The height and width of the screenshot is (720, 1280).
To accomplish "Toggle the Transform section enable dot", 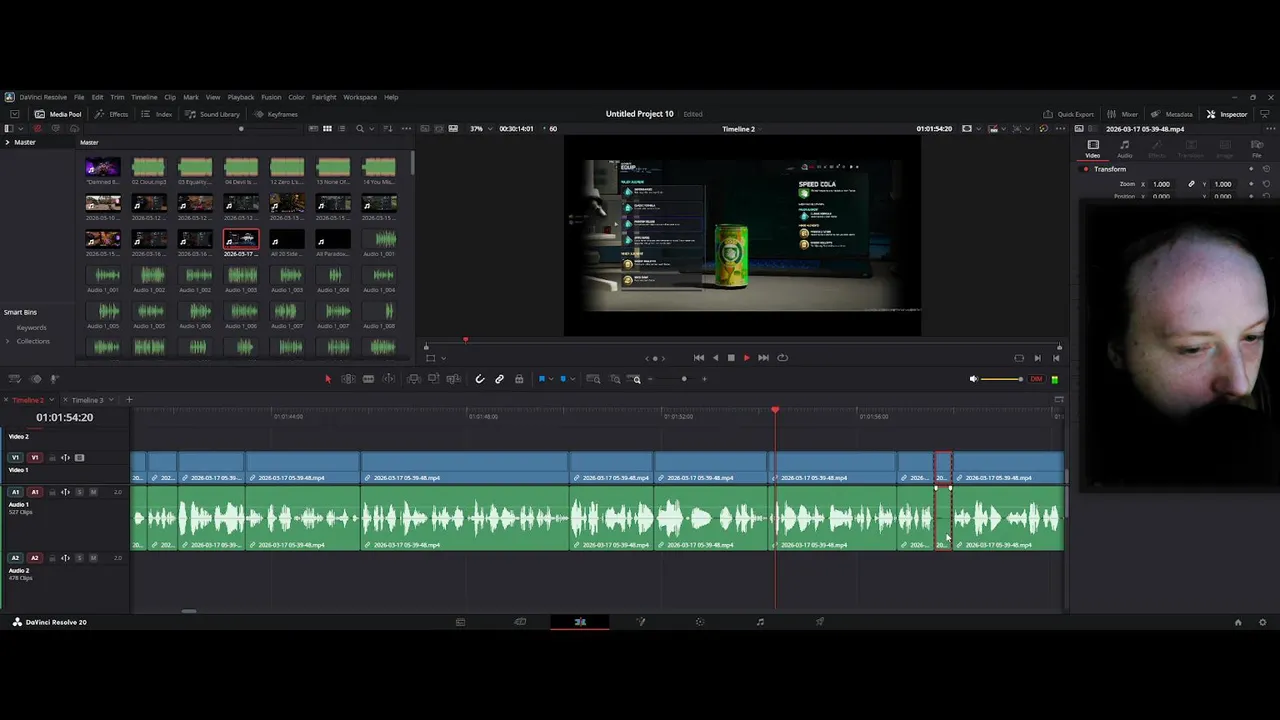I will tap(1086, 169).
